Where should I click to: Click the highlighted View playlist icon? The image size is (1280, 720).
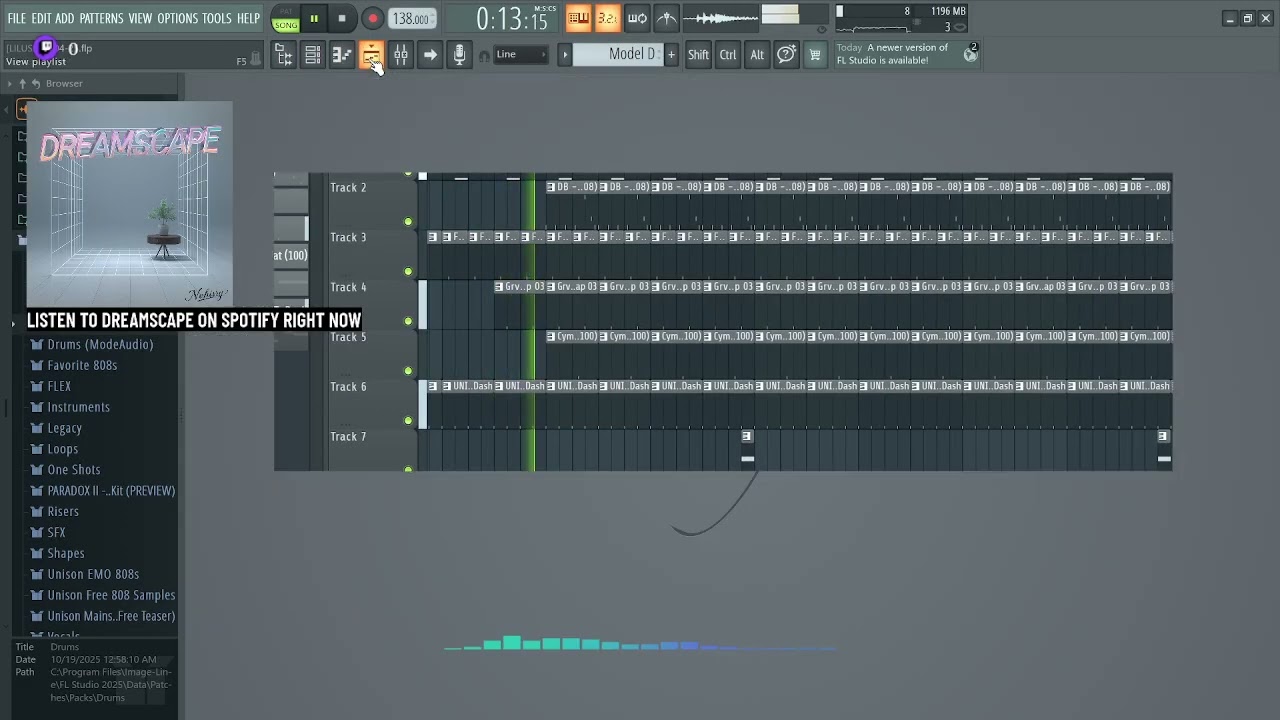(x=371, y=55)
